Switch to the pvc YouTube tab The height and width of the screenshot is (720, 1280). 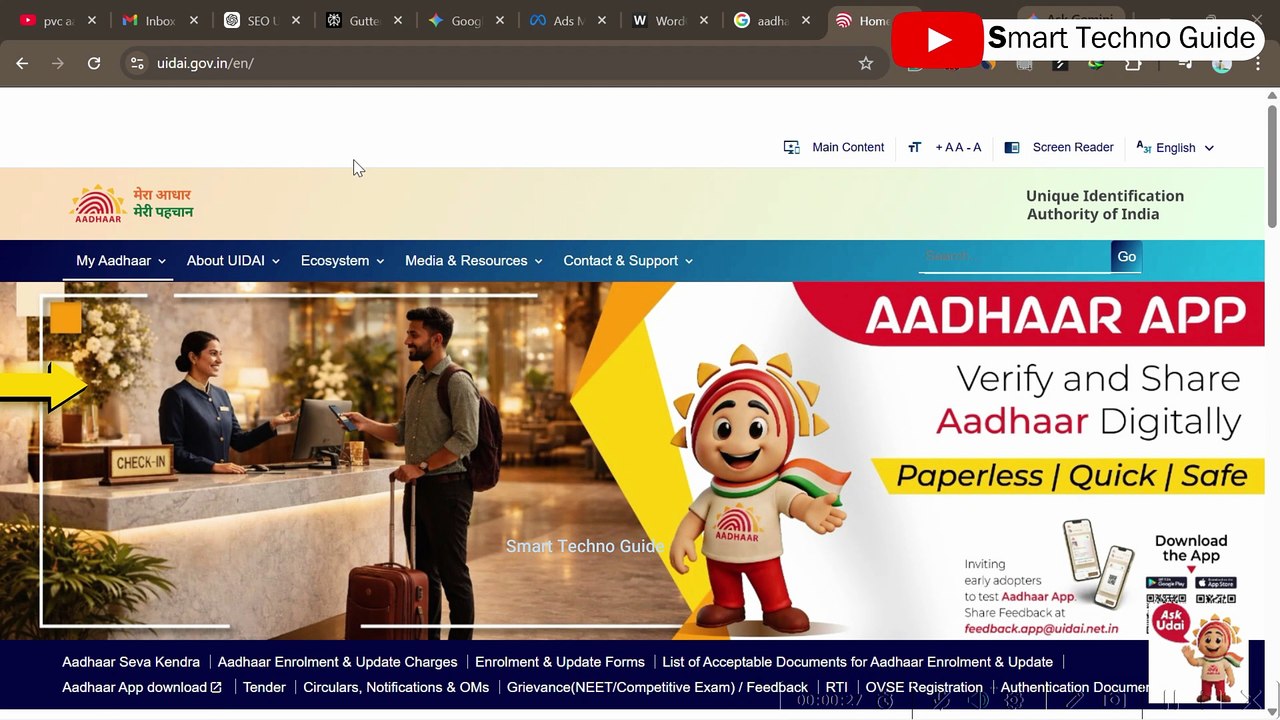pos(48,20)
